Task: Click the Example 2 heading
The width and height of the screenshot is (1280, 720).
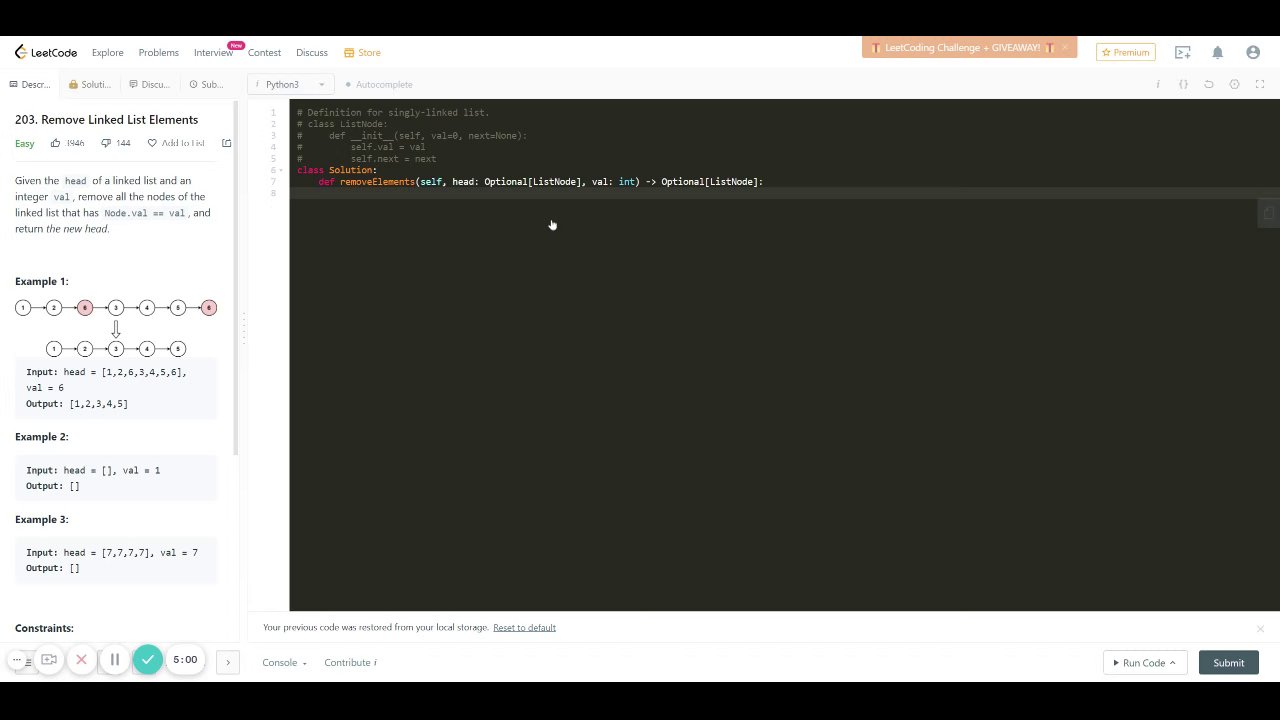Action: (x=41, y=437)
